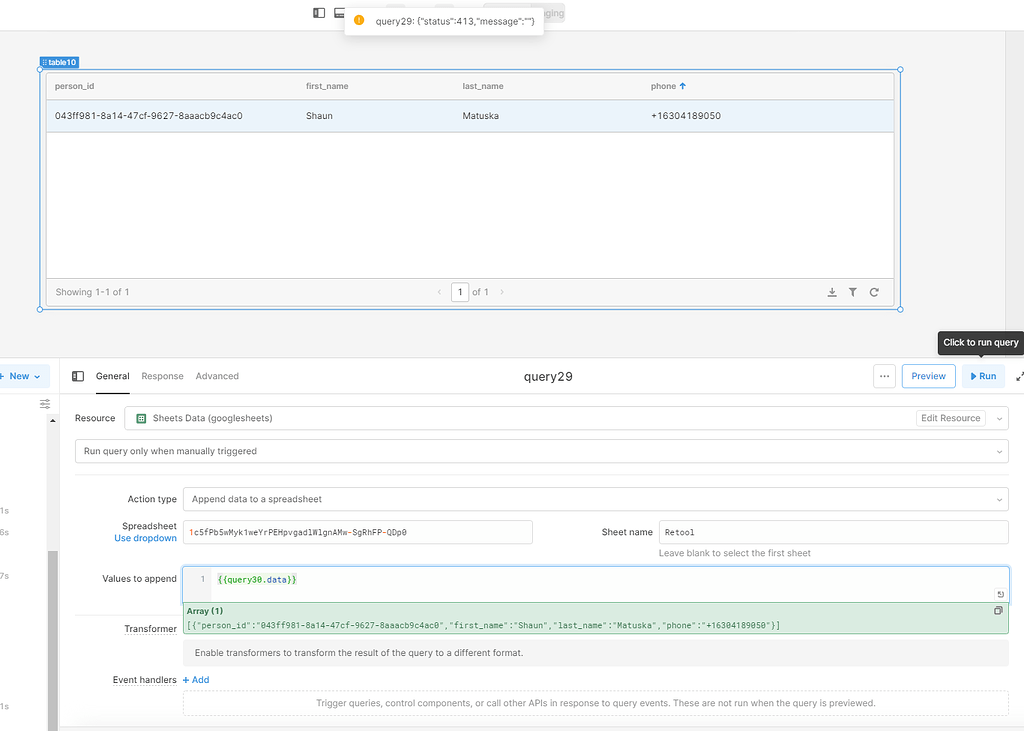
Task: Toggle the bottom debug panel icon
Action: pyautogui.click(x=339, y=12)
